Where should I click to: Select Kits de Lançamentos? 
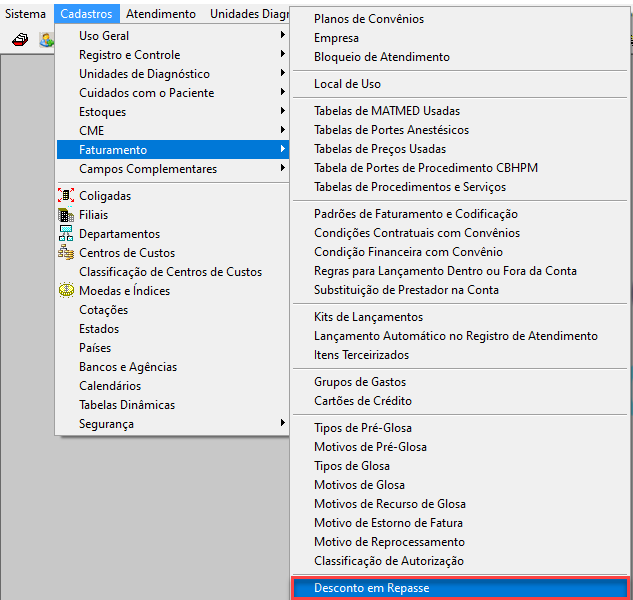click(x=460, y=317)
